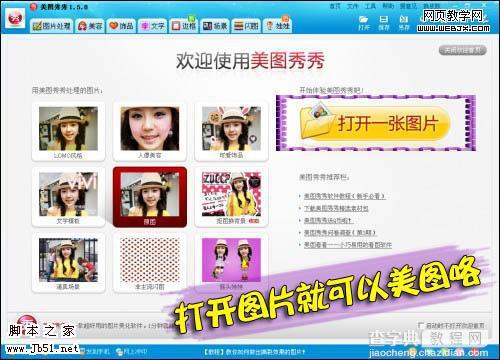Screen dimensions: 500x360
Task: Open the 图片处理 tab
Action: coord(52,26)
